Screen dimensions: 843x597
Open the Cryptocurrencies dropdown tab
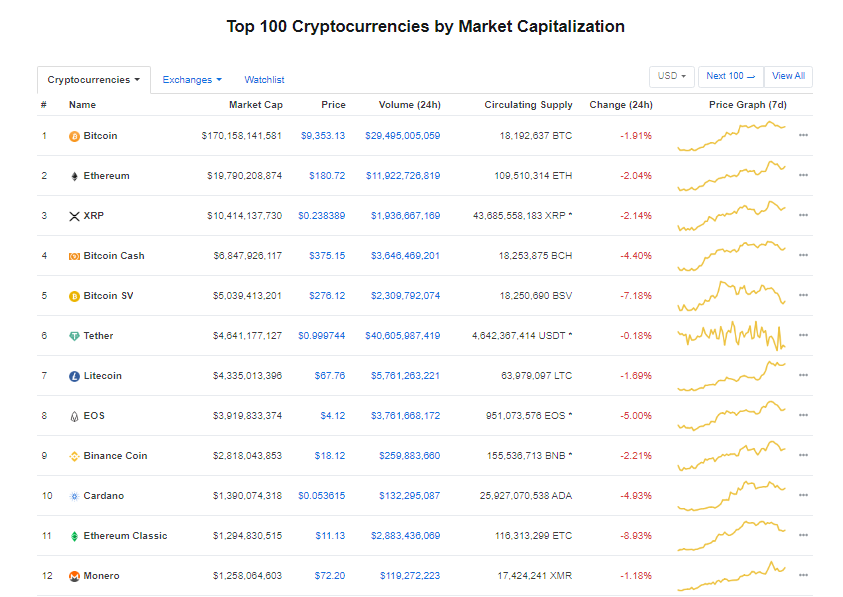94,80
